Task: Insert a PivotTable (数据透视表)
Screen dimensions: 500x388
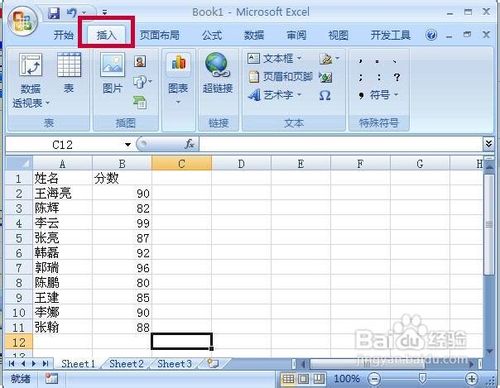Action: [x=30, y=80]
